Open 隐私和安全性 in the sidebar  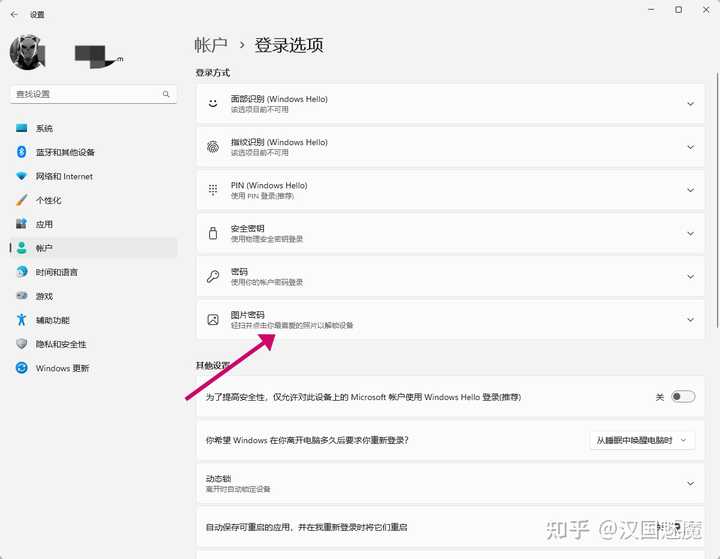point(93,344)
